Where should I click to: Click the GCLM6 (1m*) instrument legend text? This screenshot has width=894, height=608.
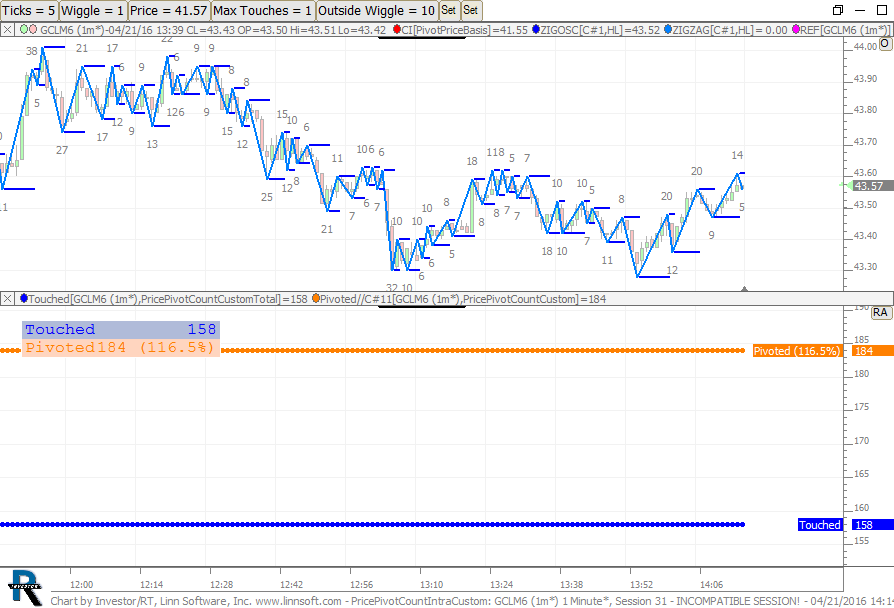coord(213,30)
